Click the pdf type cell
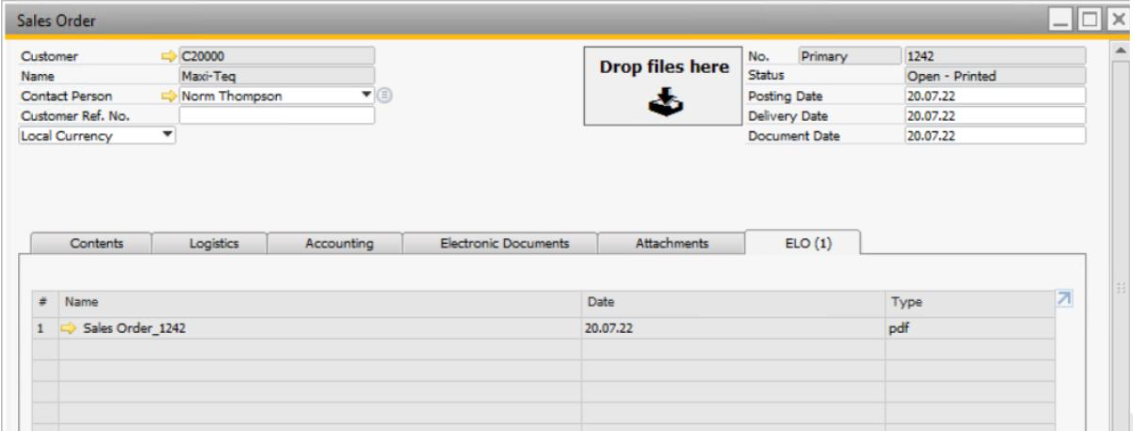This screenshot has height=431, width=1133. click(x=970, y=328)
